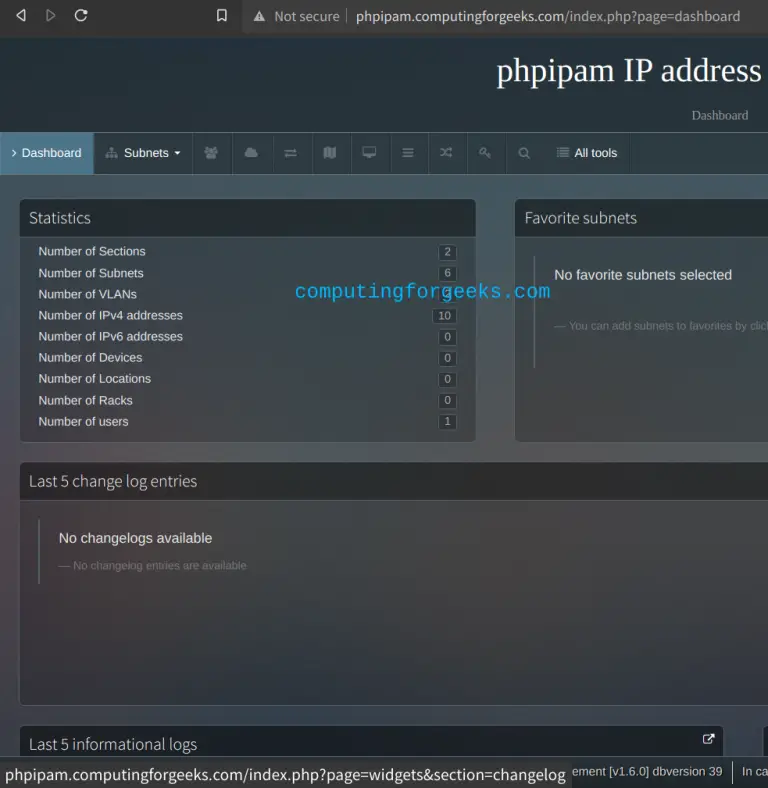Click the shuffle arrows icon in navbar
This screenshot has height=788, width=768.
coord(446,153)
